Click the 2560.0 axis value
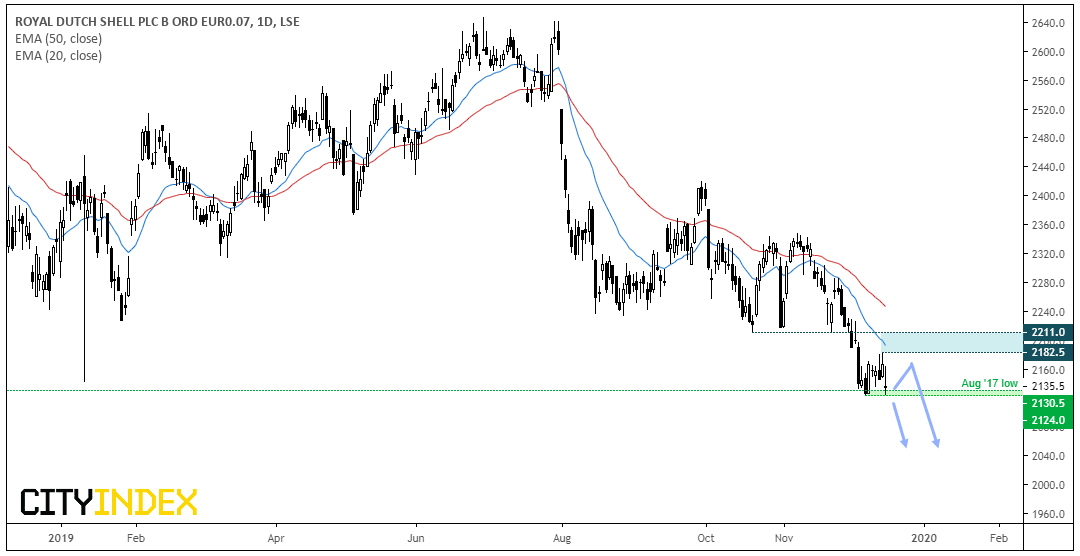 pos(1050,81)
